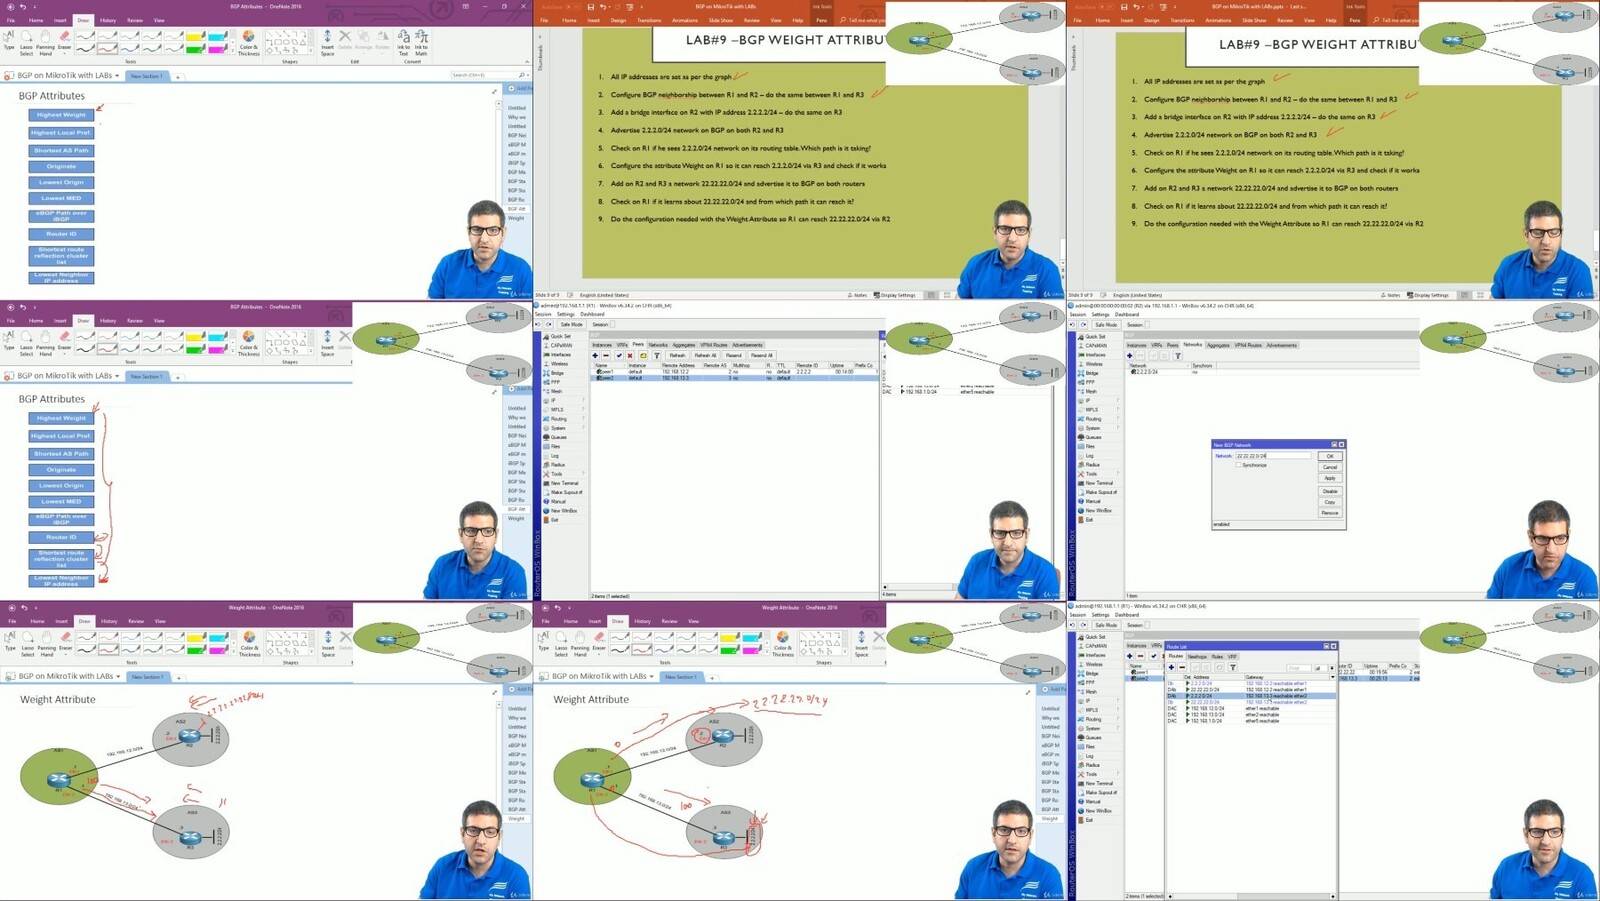1600x901 pixels.
Task: Expand Routing submenu arrow in R1 WinBox Peers sidebar
Action: (x=583, y=418)
